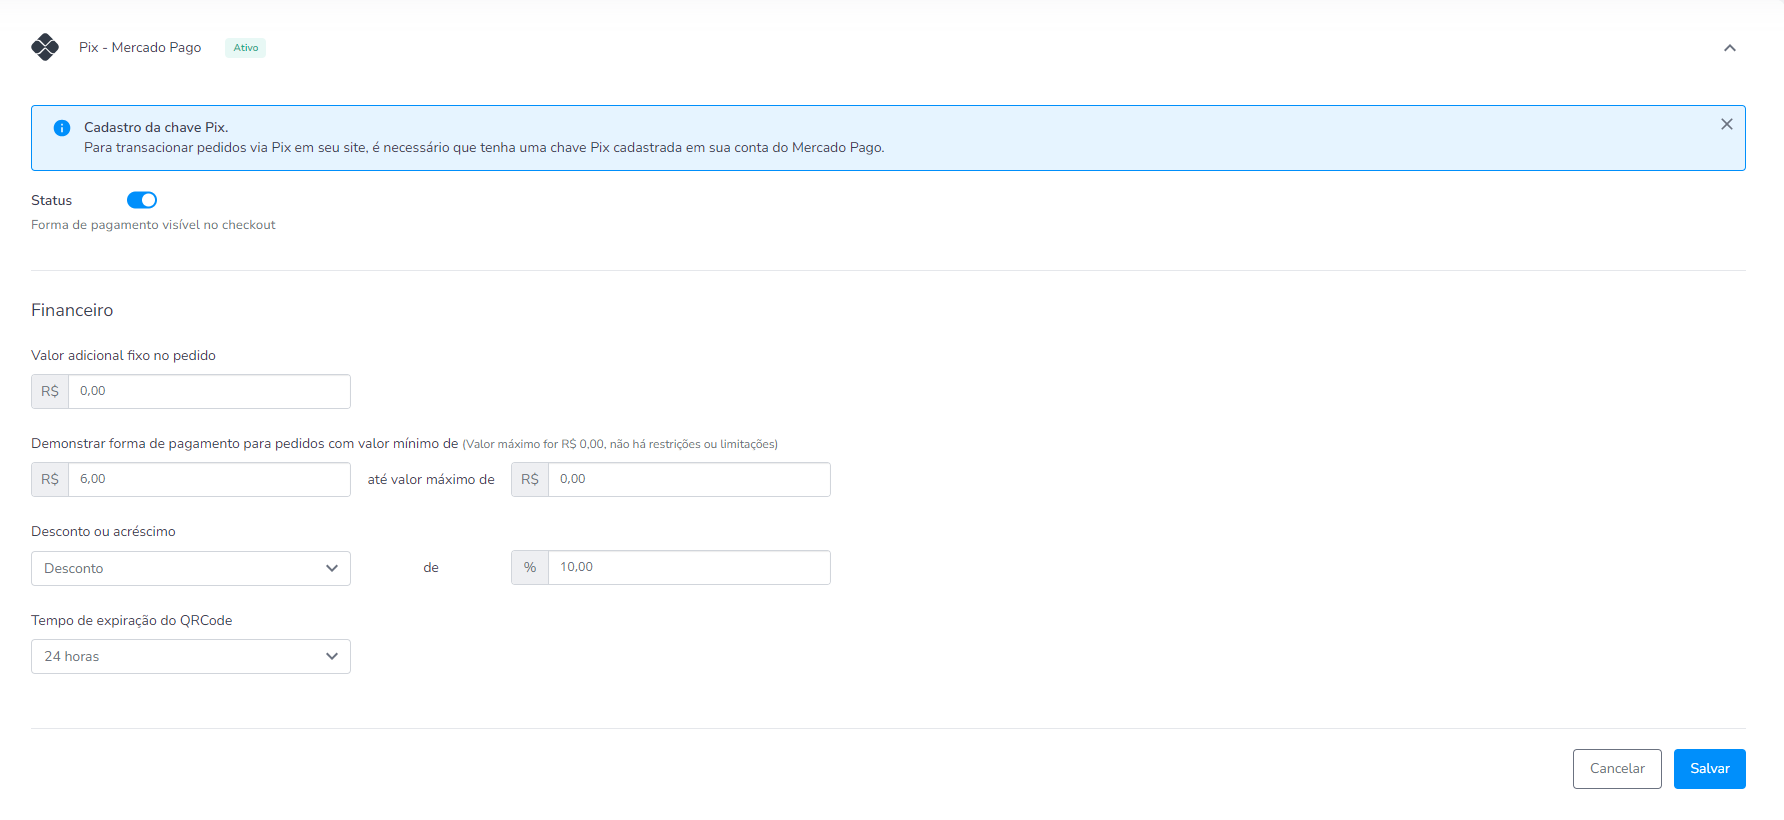Viewport: 1784px width, 820px height.
Task: Click the Ativo status badge
Action: pyautogui.click(x=246, y=48)
